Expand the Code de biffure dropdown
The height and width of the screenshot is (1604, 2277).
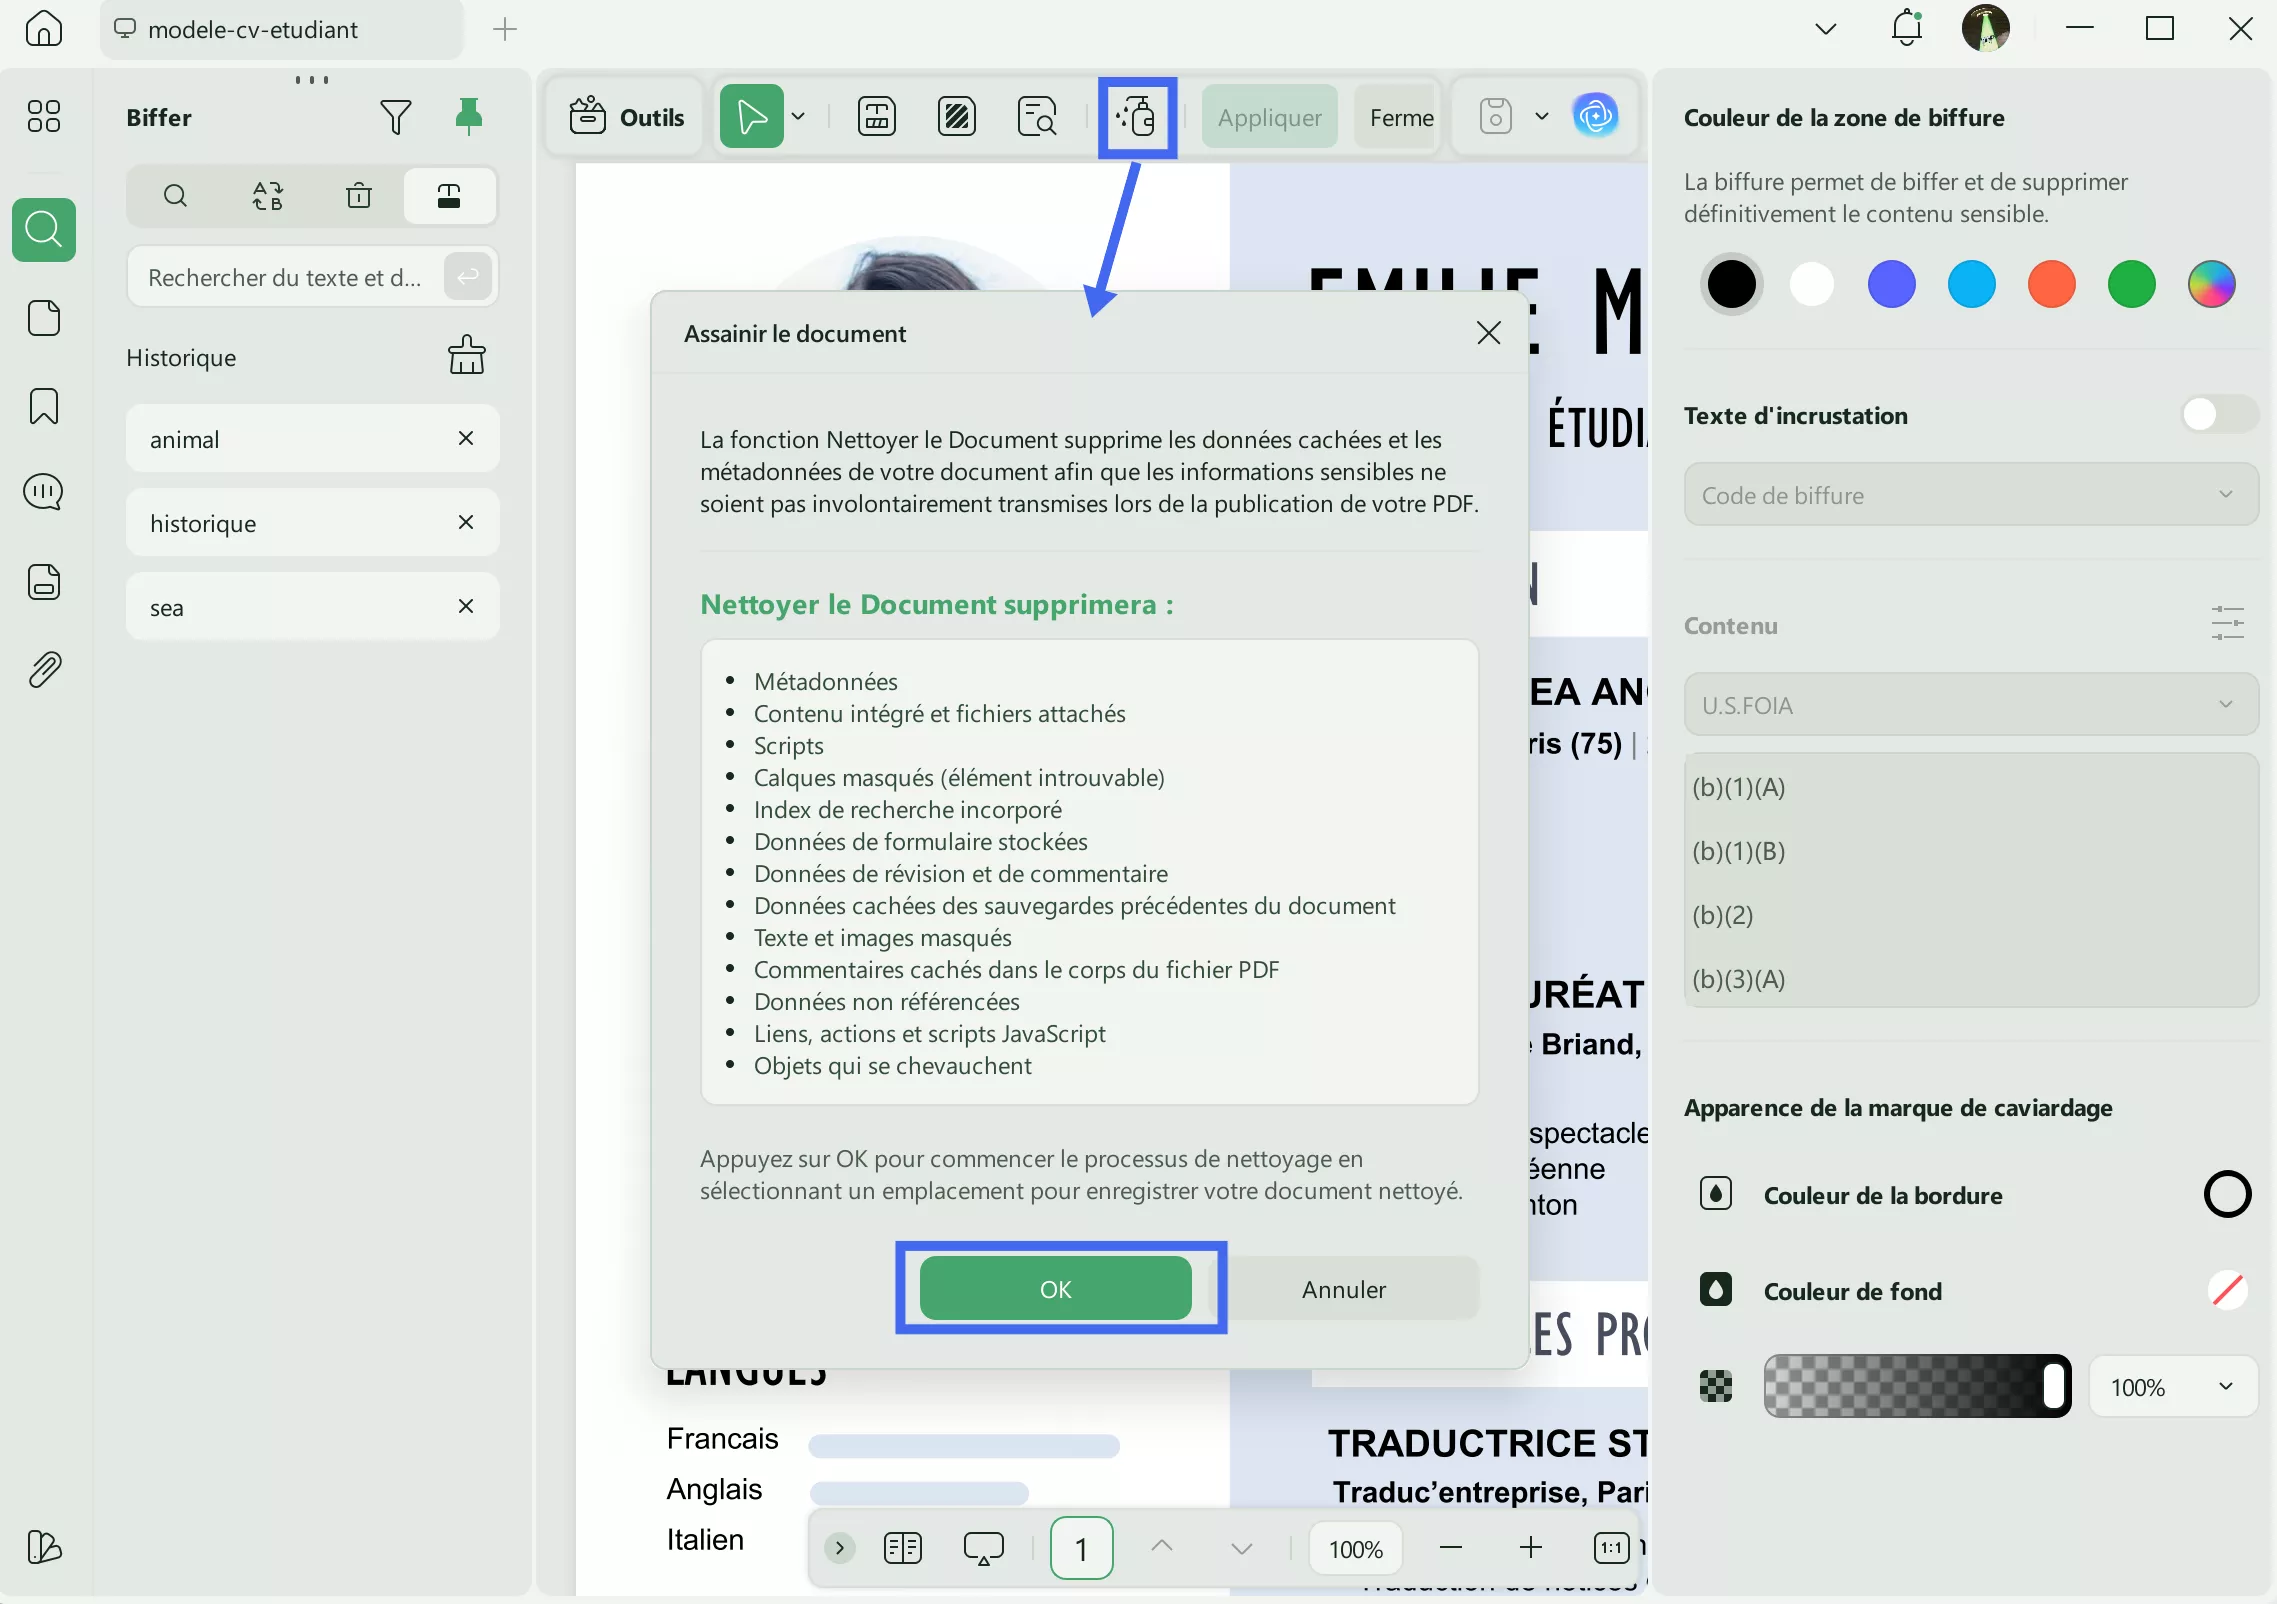(1970, 495)
